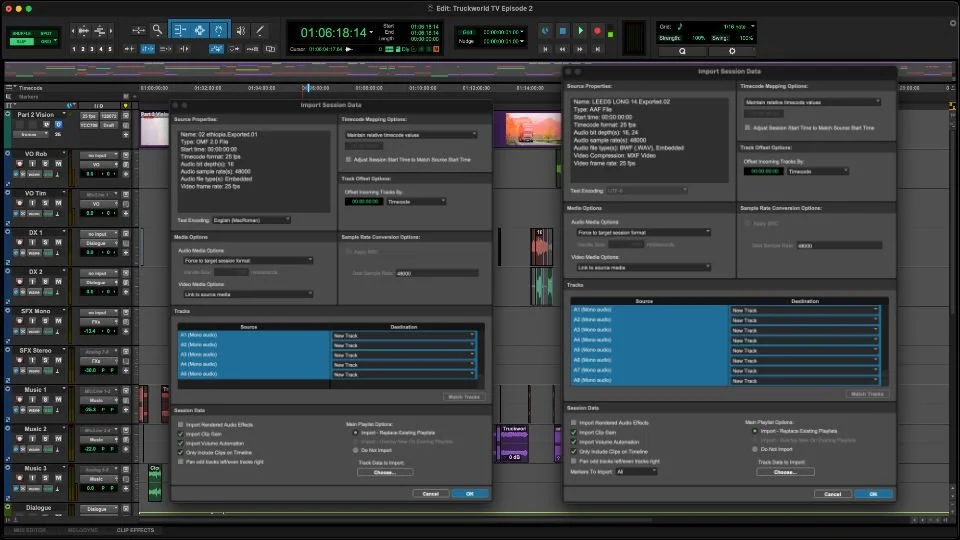Screen dimensions: 960x540
Task: Select zoom preset 5
Action: point(110,49)
